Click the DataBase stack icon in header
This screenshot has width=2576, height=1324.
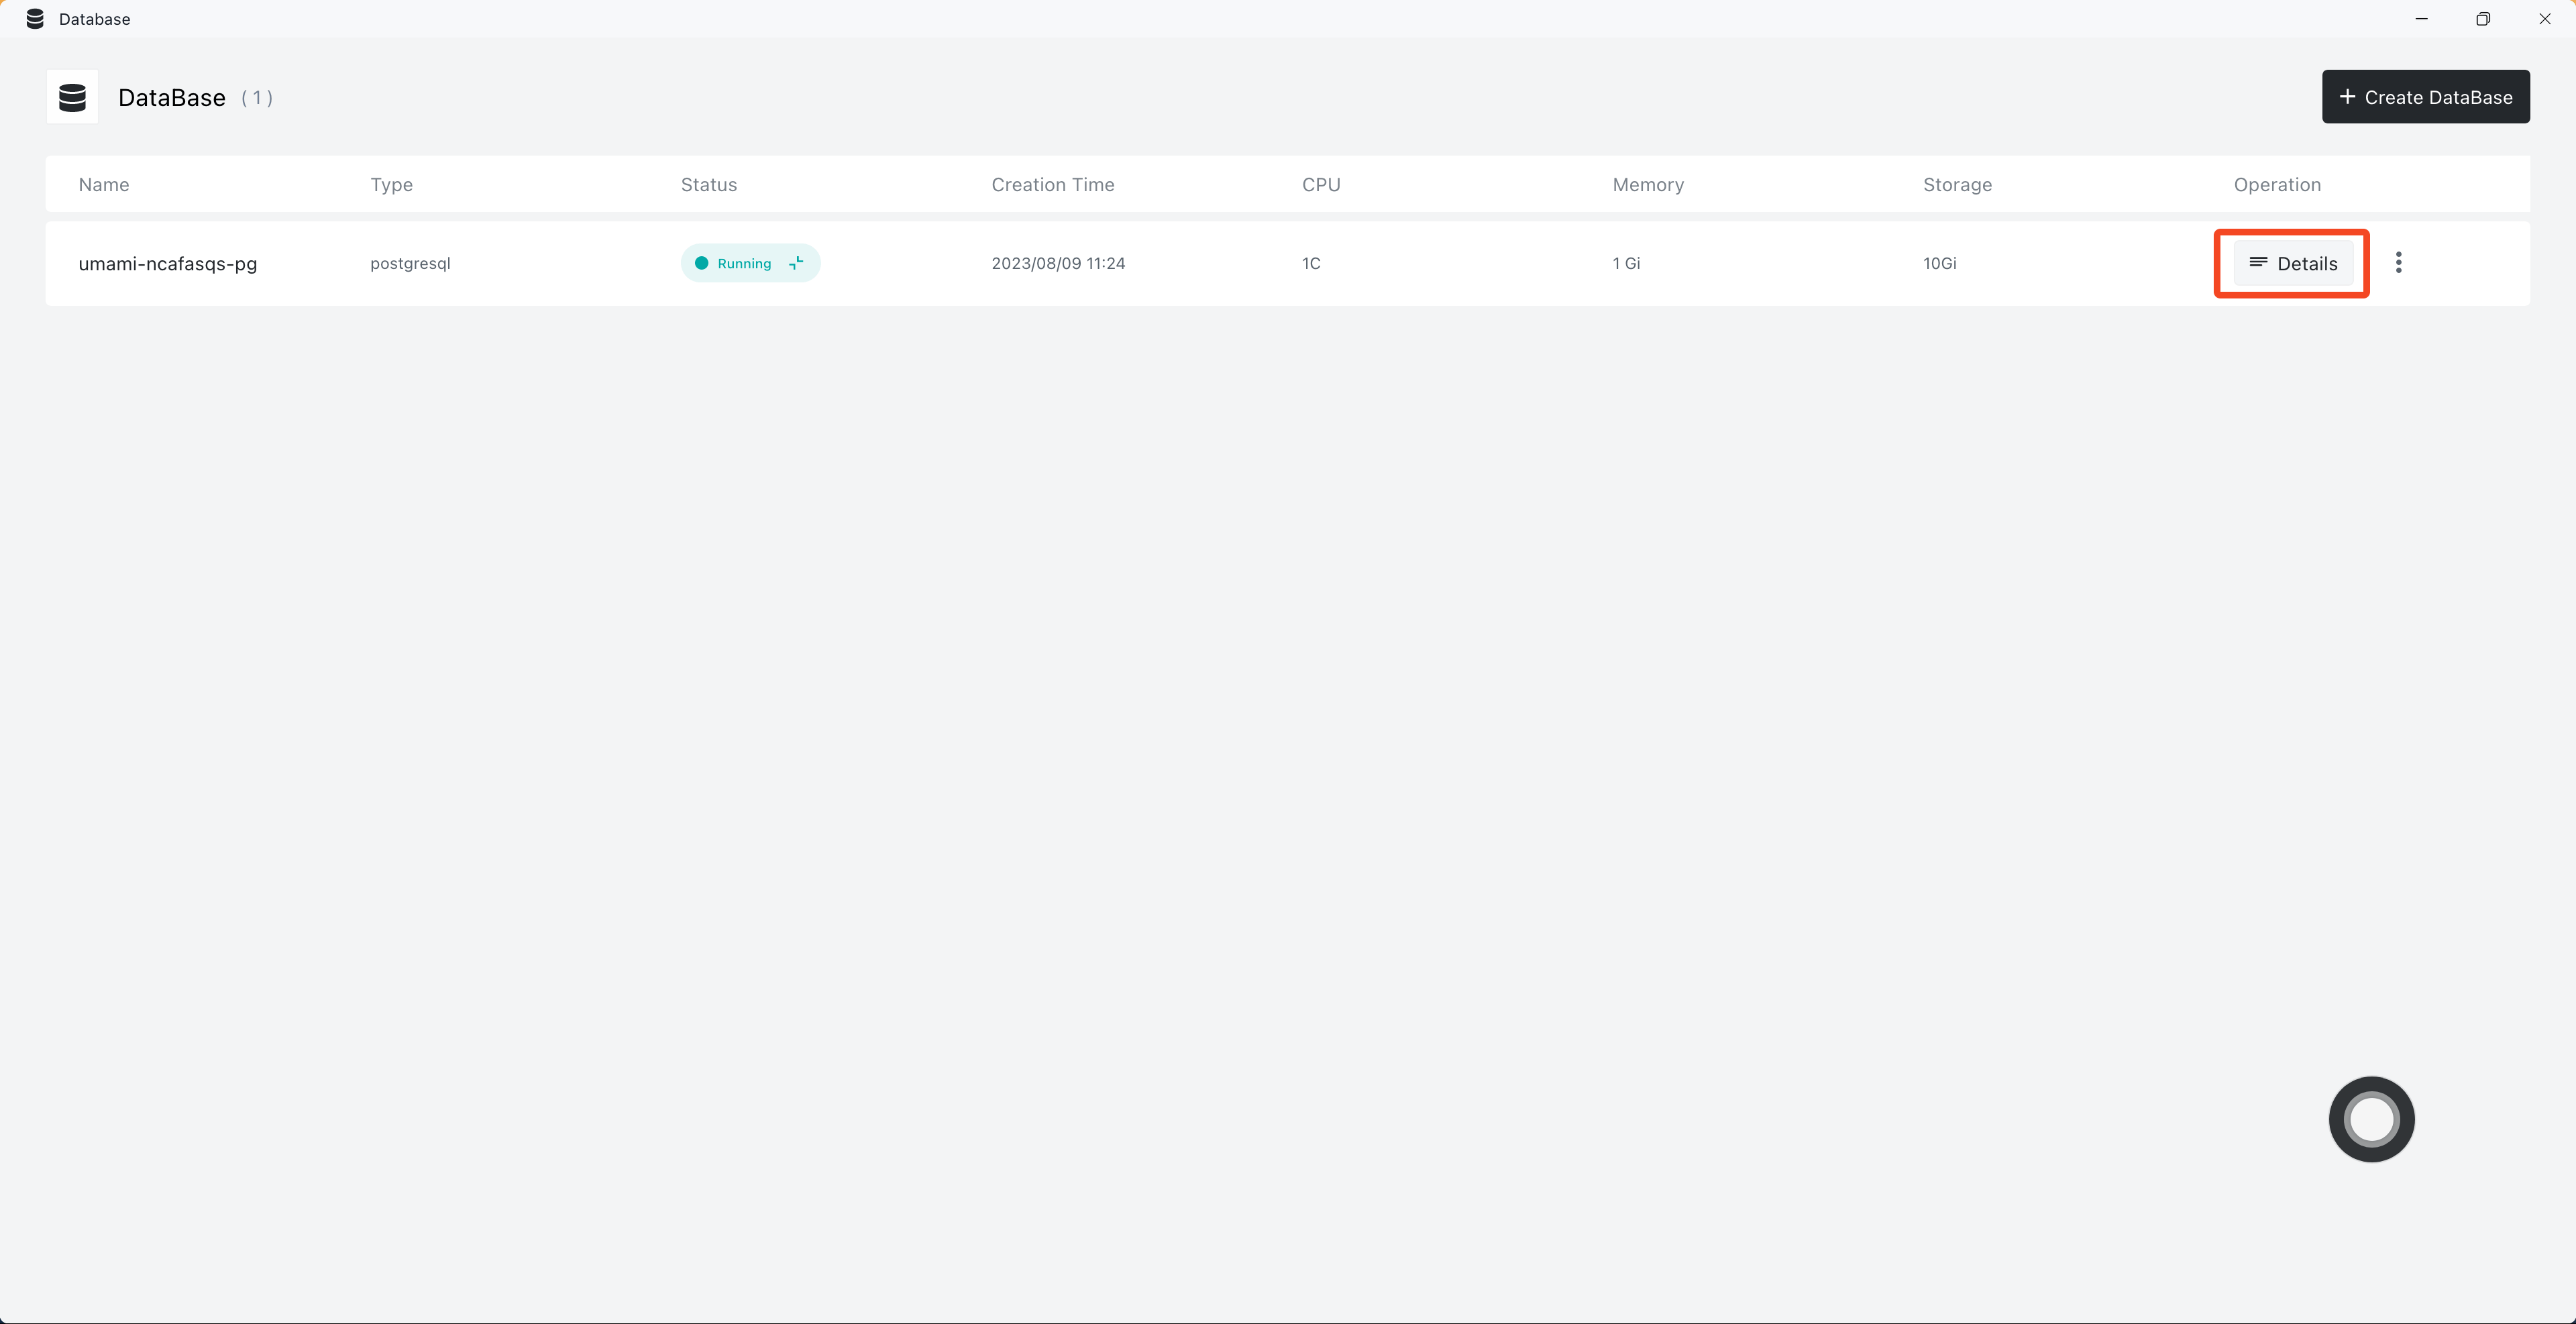72,97
